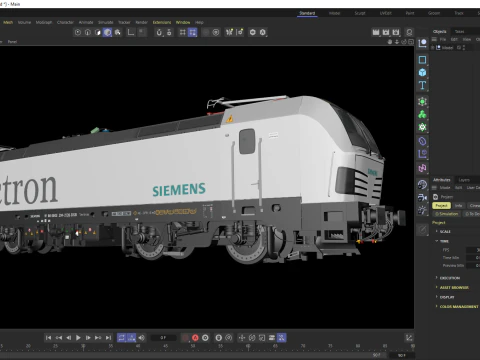The height and width of the screenshot is (360, 480).
Task: Click the purple Deformer bend icon
Action: coord(422,154)
